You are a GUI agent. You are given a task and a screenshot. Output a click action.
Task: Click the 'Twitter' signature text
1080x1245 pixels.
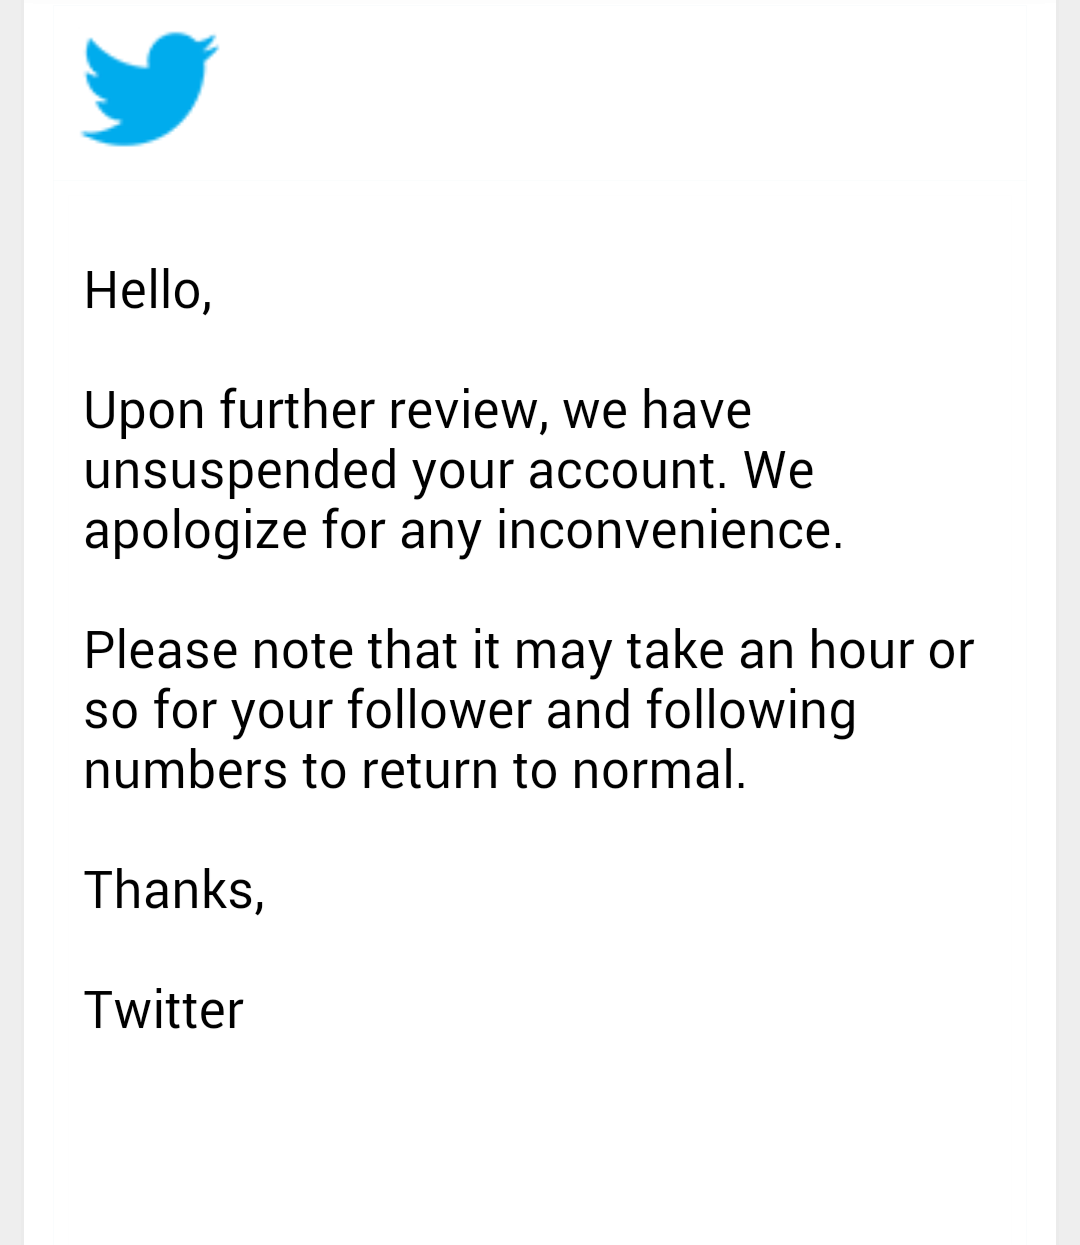tap(164, 1010)
